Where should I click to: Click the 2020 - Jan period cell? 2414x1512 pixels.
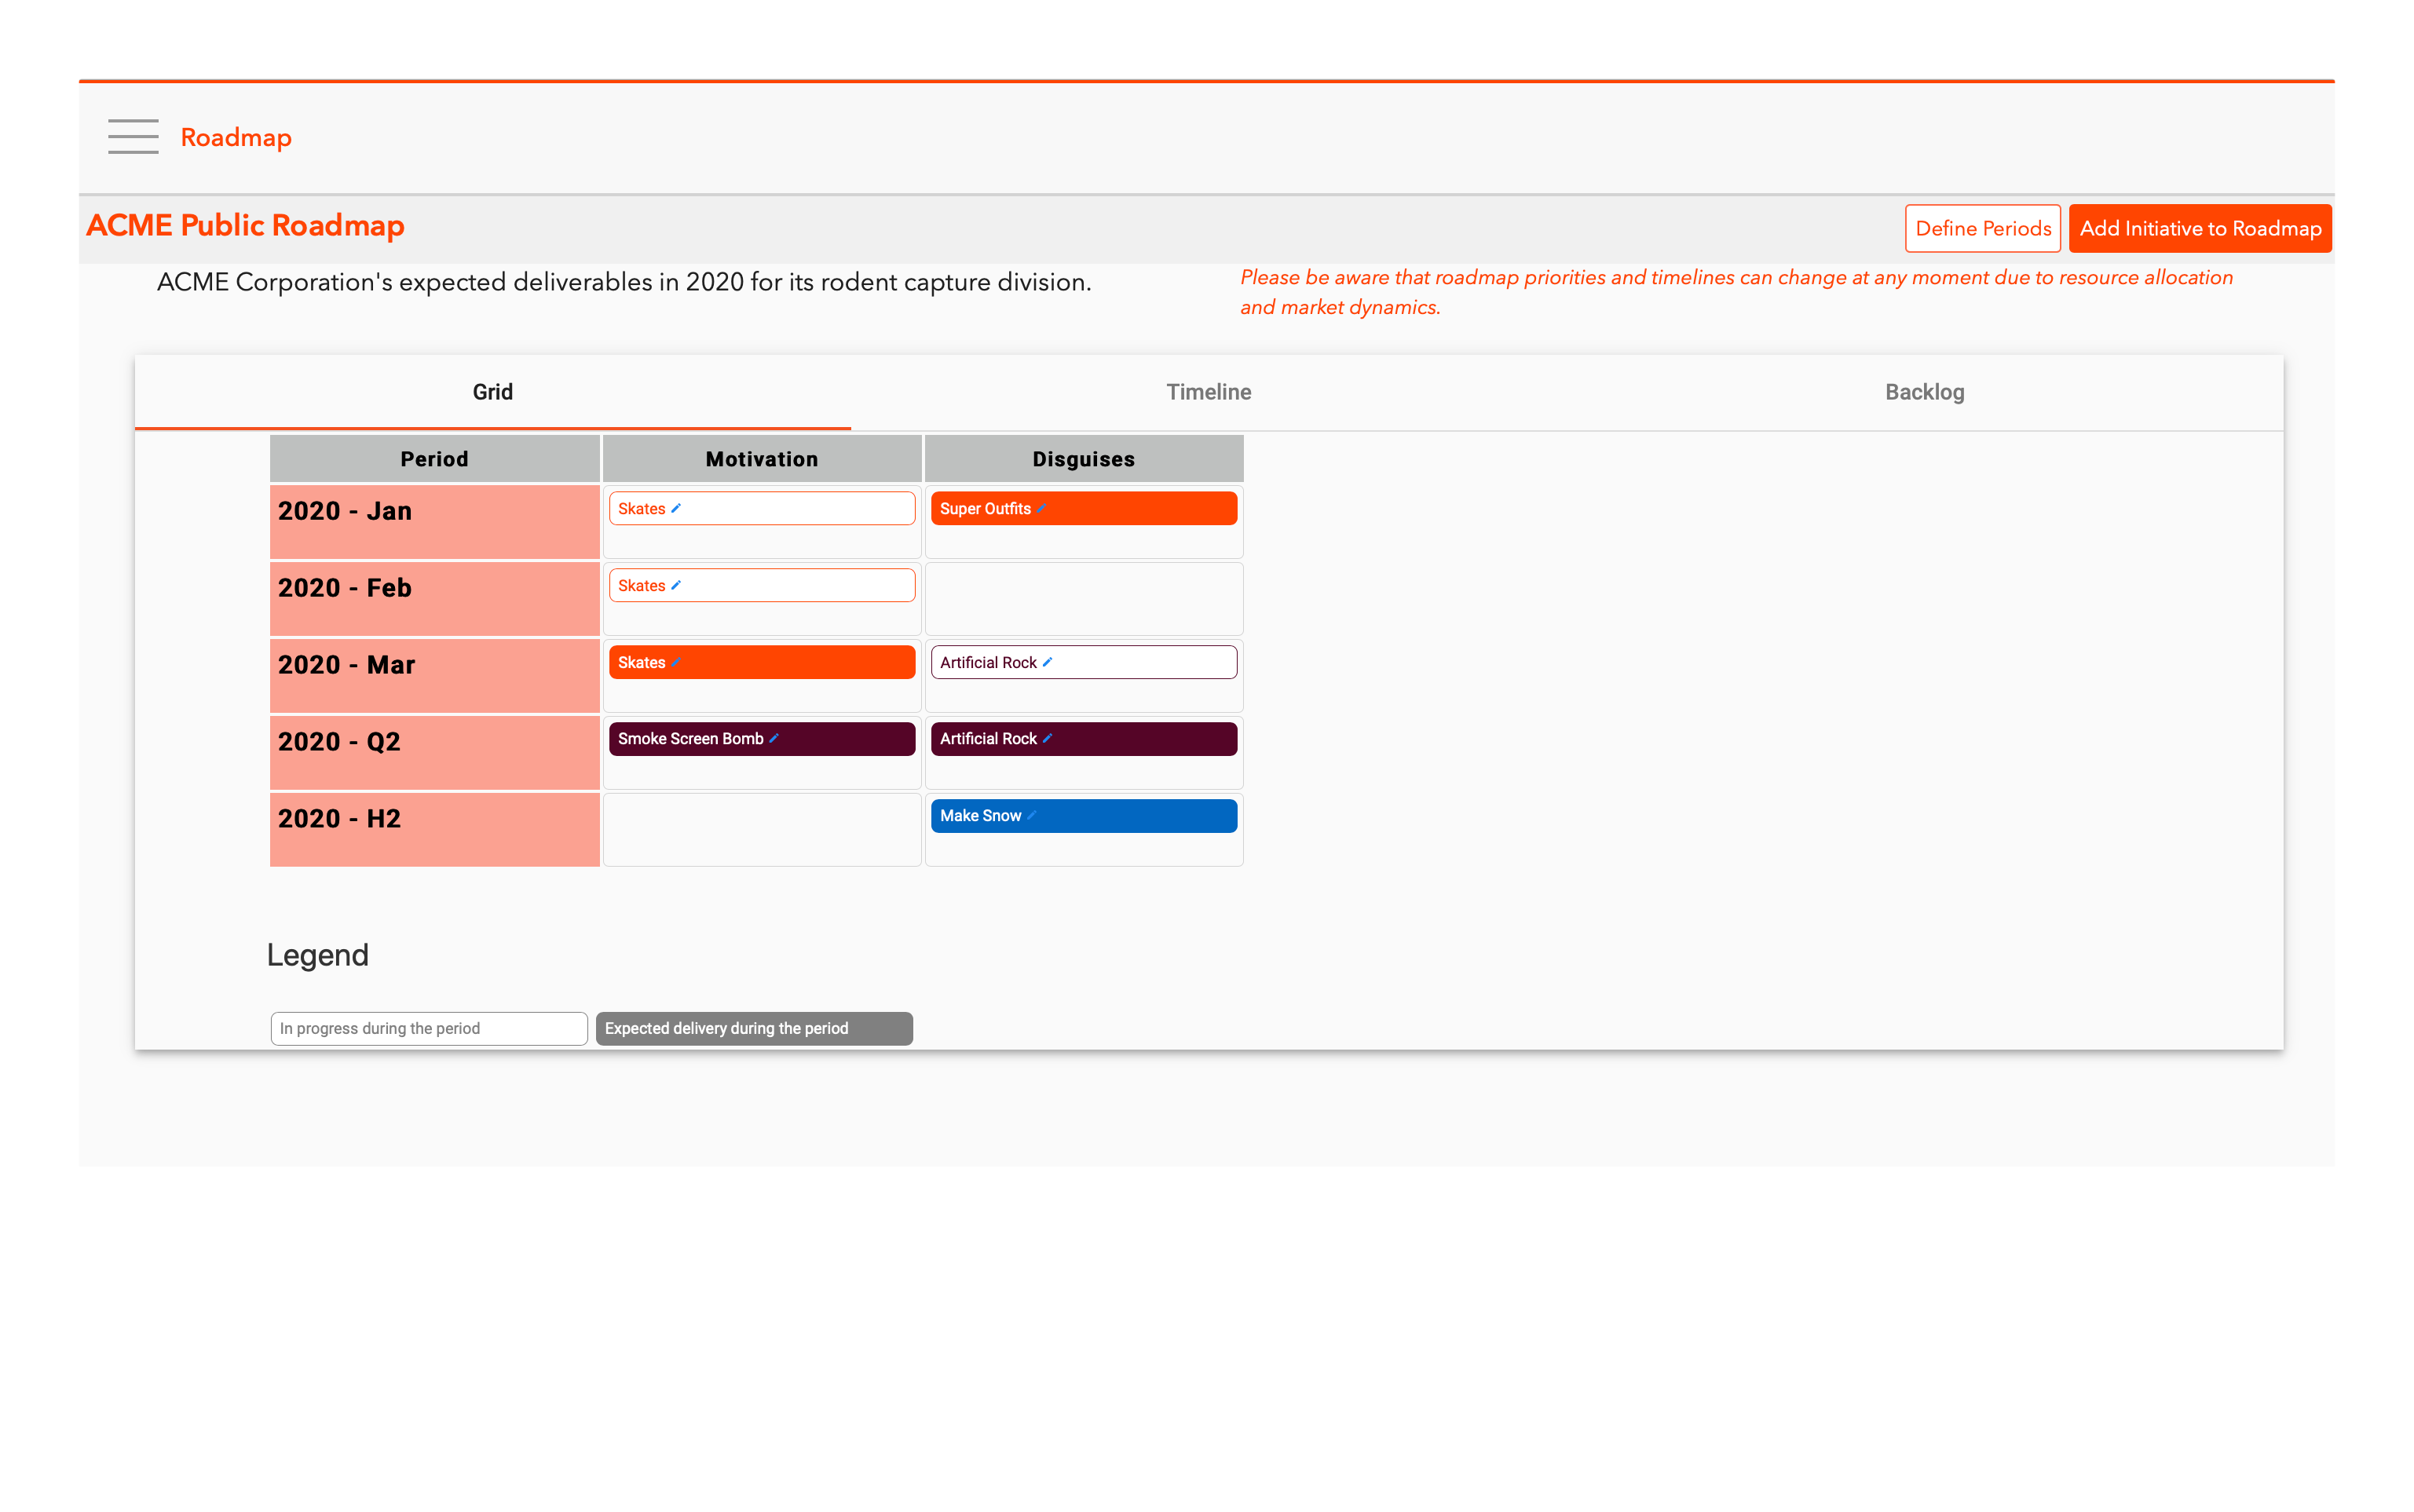[435, 522]
